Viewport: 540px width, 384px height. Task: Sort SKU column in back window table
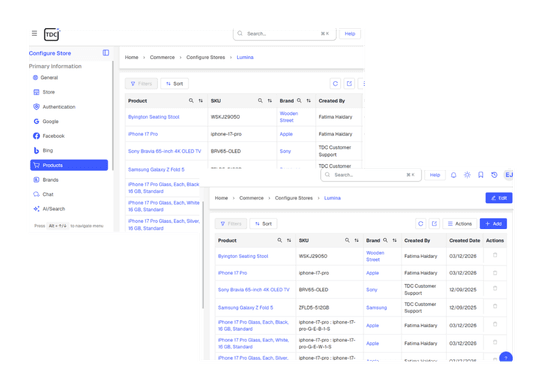point(270,101)
